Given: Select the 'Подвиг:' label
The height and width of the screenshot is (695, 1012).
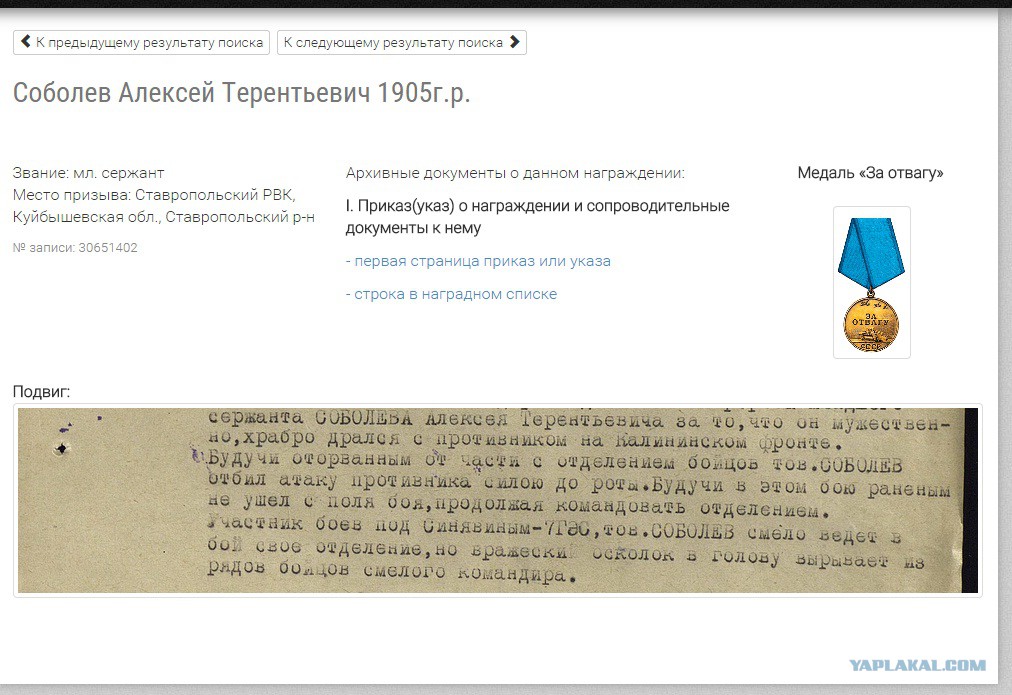Looking at the screenshot, I should click(x=41, y=392).
